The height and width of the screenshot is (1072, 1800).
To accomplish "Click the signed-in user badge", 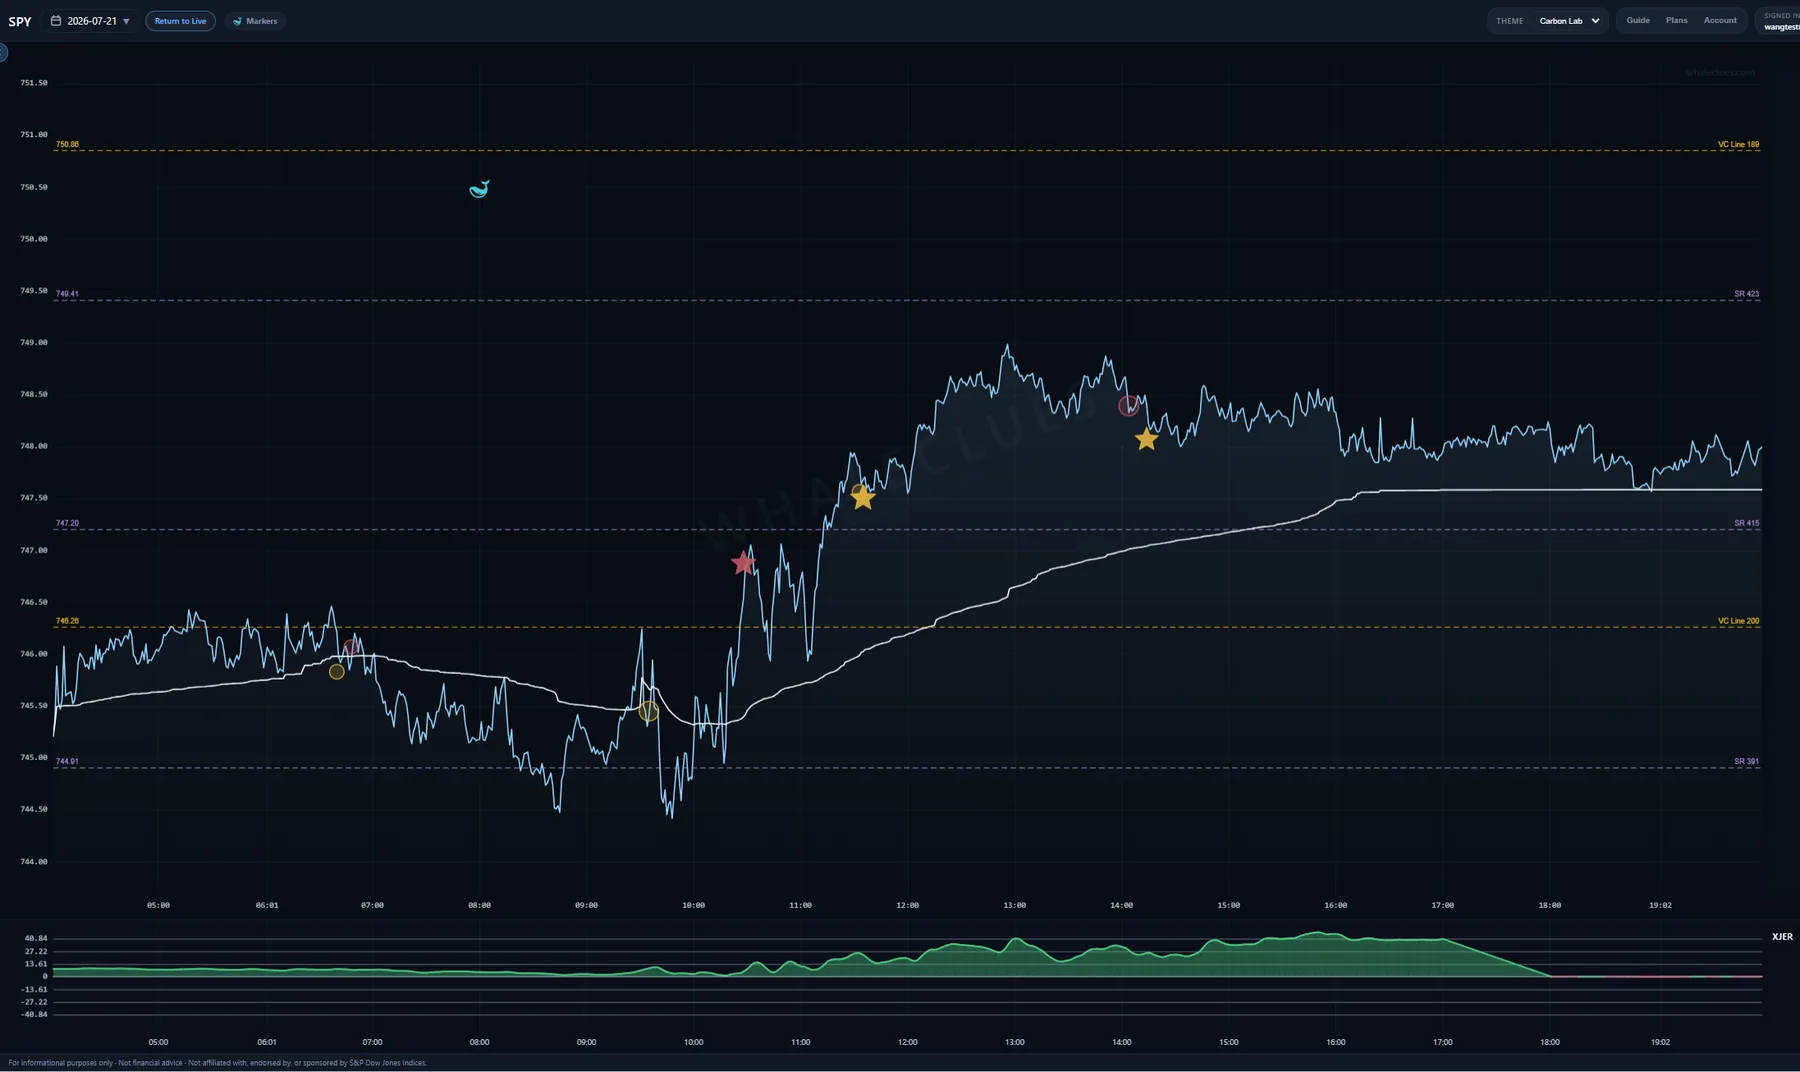I will coord(1780,21).
